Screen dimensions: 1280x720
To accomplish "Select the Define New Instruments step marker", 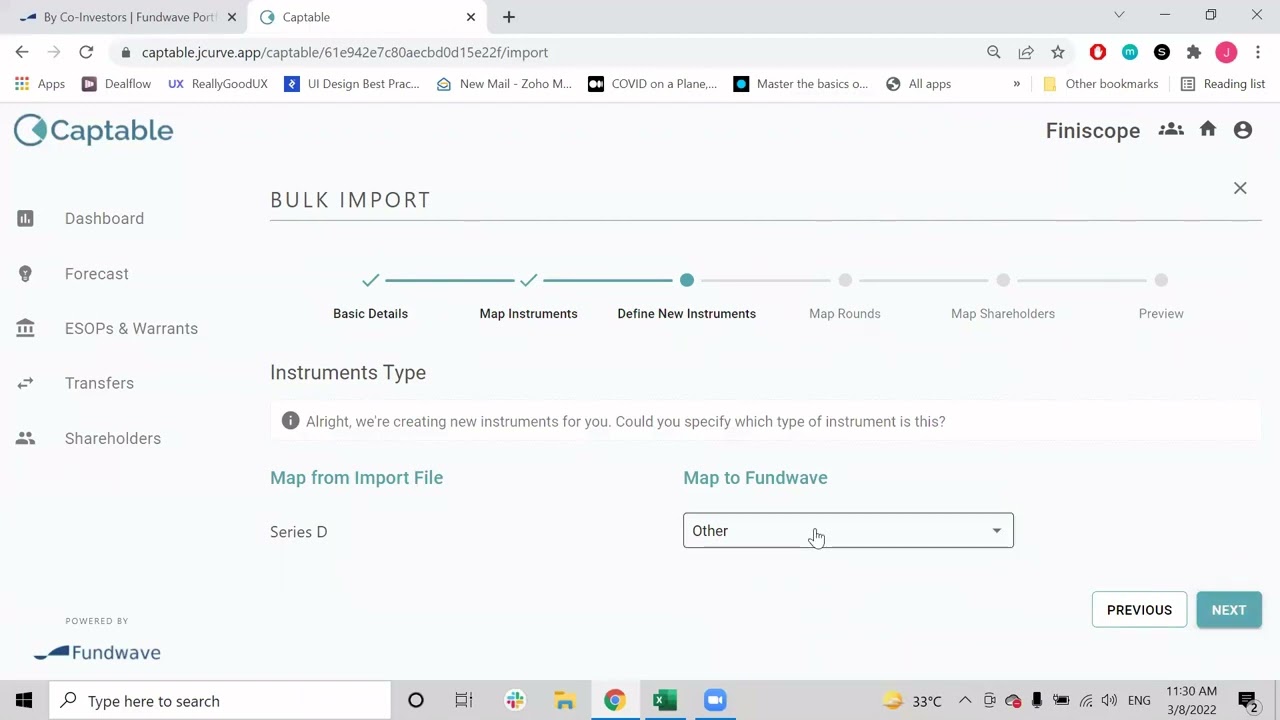I will [x=686, y=280].
